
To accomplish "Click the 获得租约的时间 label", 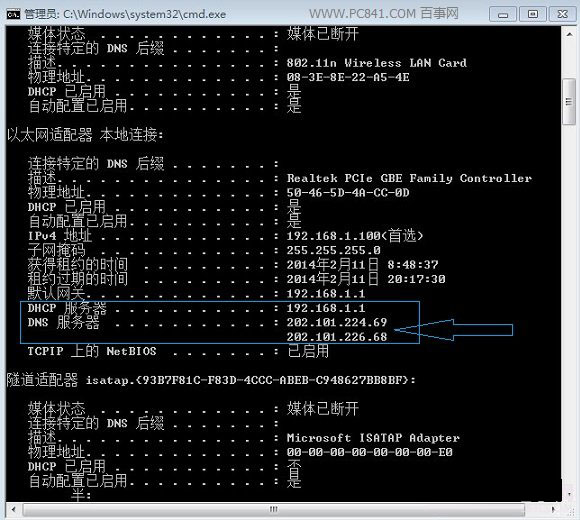I will click(78, 265).
